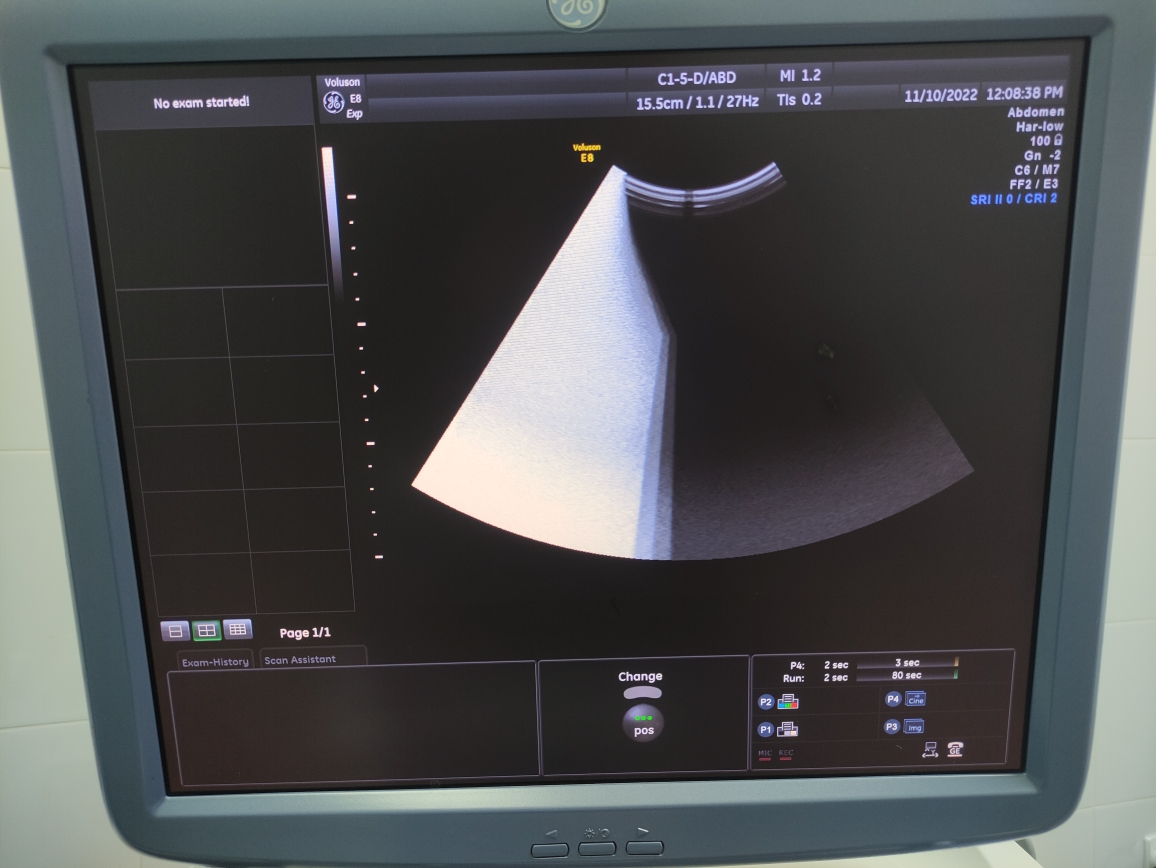Switch to the Scan Assistant tab

coord(300,660)
